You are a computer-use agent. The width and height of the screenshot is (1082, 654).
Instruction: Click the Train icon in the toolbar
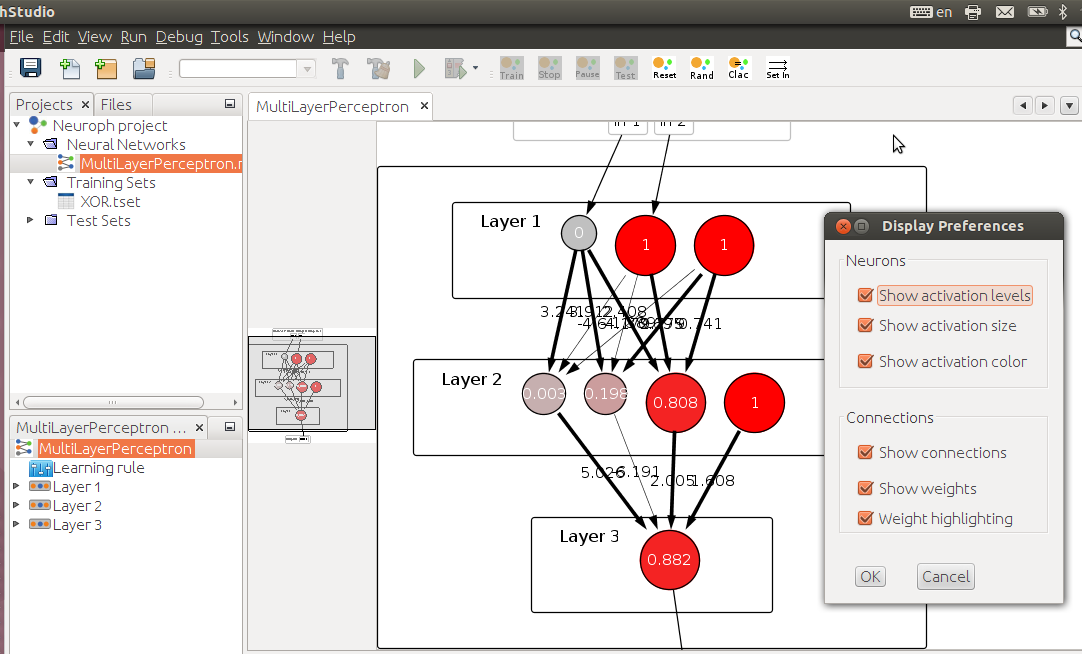(511, 68)
